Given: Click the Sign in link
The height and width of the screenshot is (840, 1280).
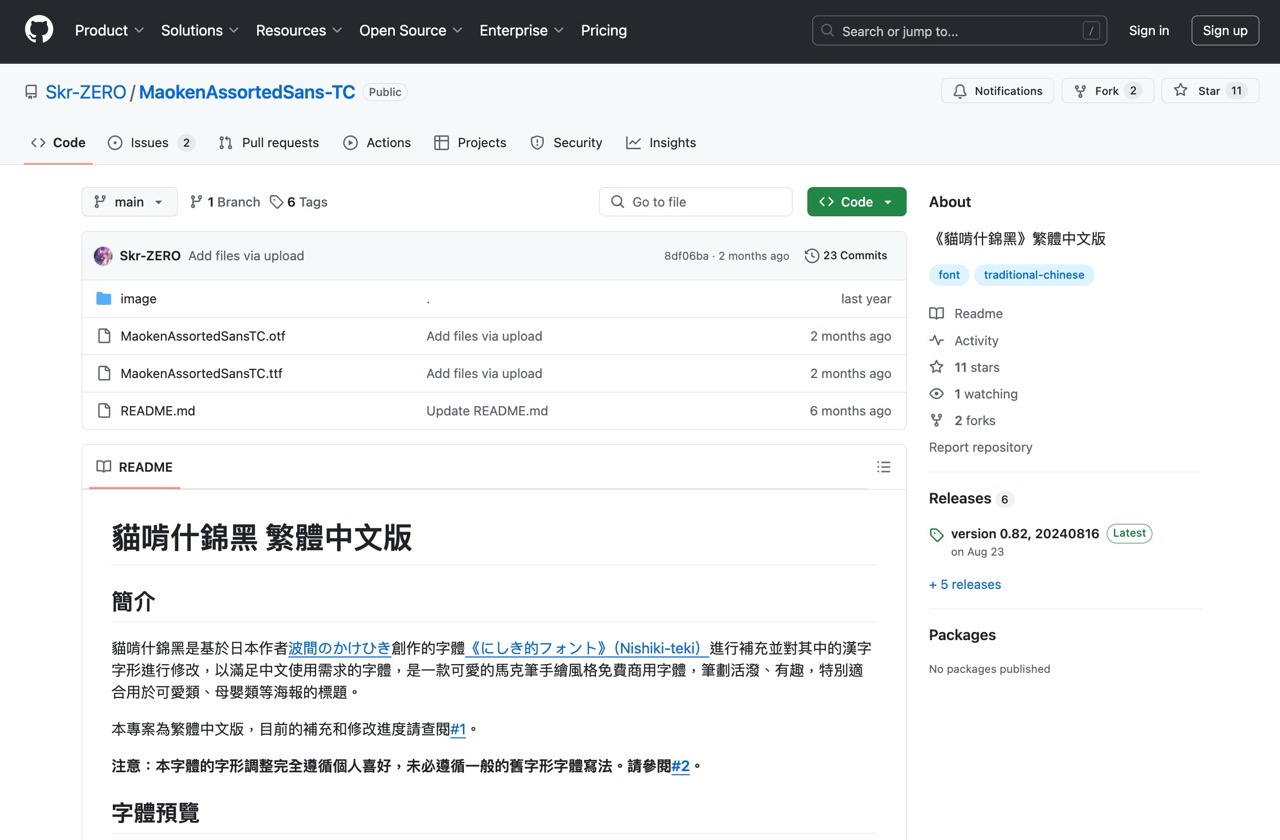Looking at the screenshot, I should pos(1149,31).
